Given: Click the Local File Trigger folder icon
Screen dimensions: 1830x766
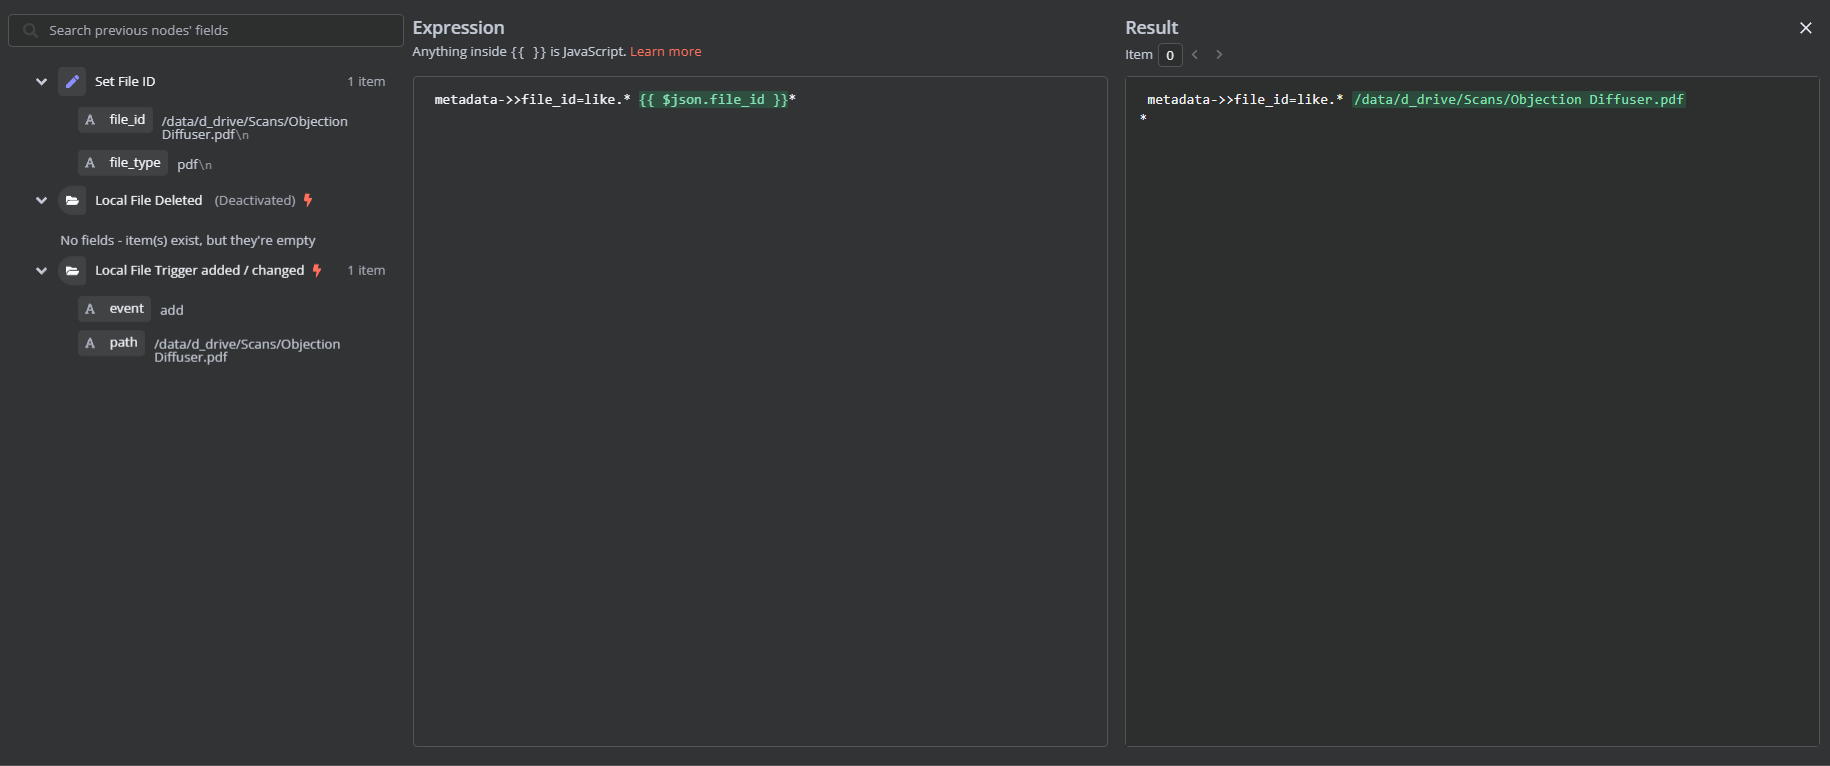Looking at the screenshot, I should pos(72,271).
